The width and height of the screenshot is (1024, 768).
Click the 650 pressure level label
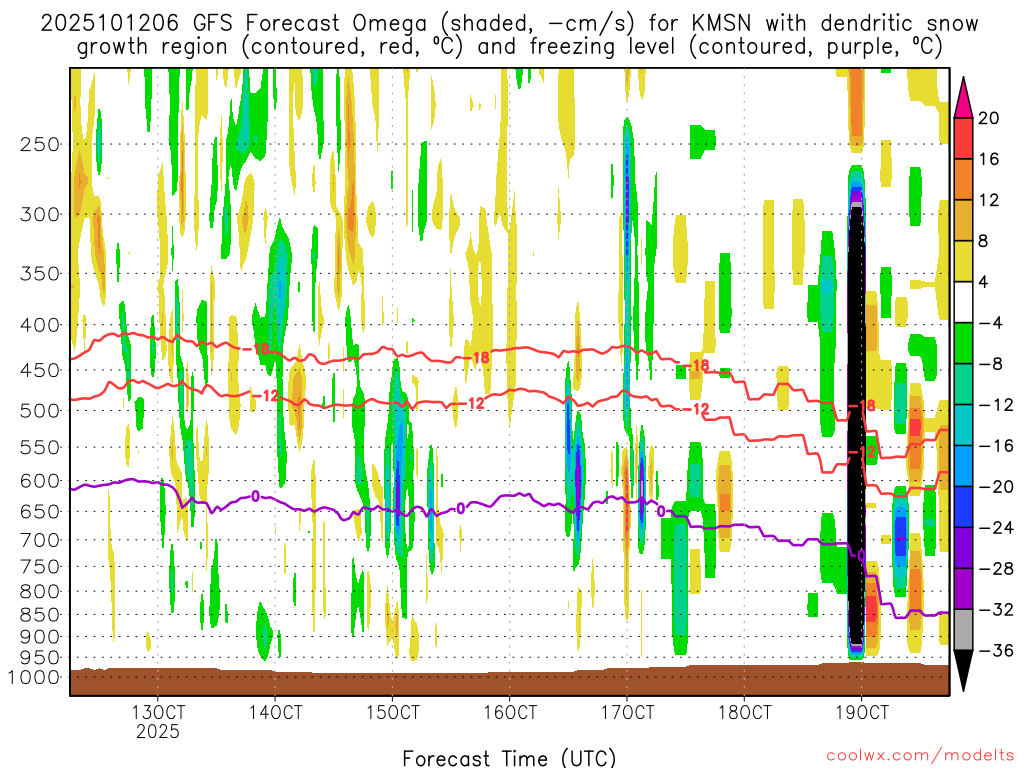coord(40,511)
